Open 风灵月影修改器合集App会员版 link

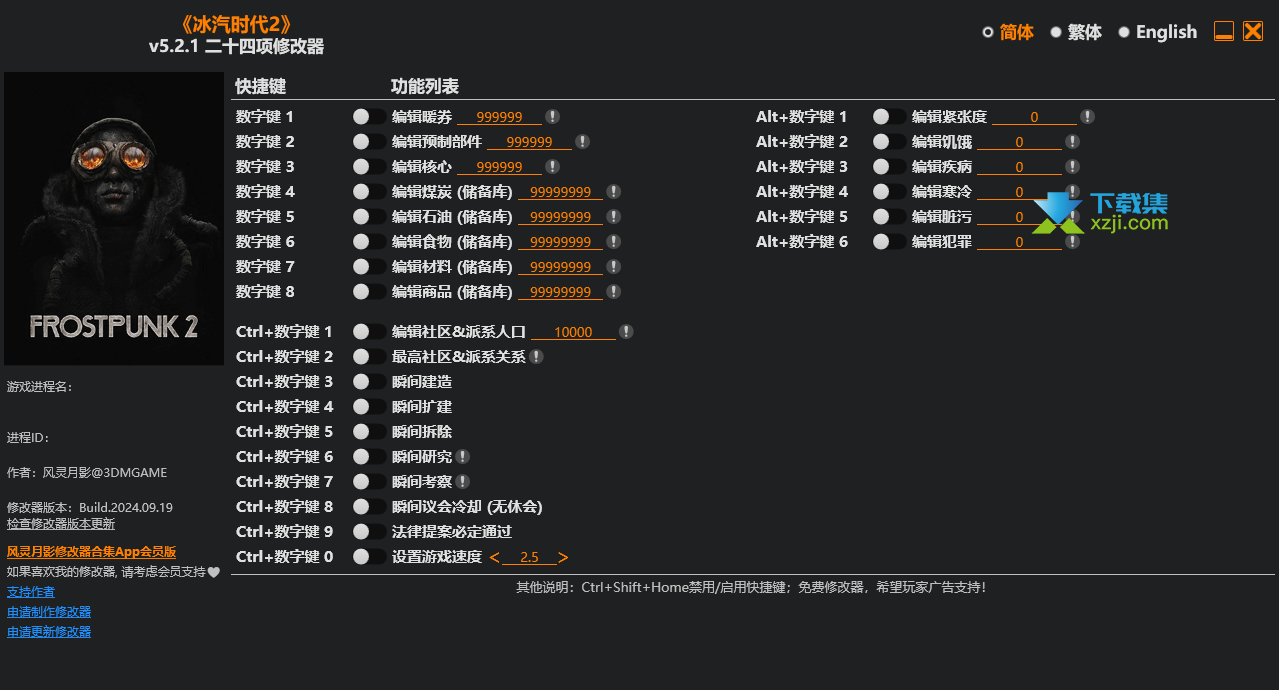[x=92, y=552]
